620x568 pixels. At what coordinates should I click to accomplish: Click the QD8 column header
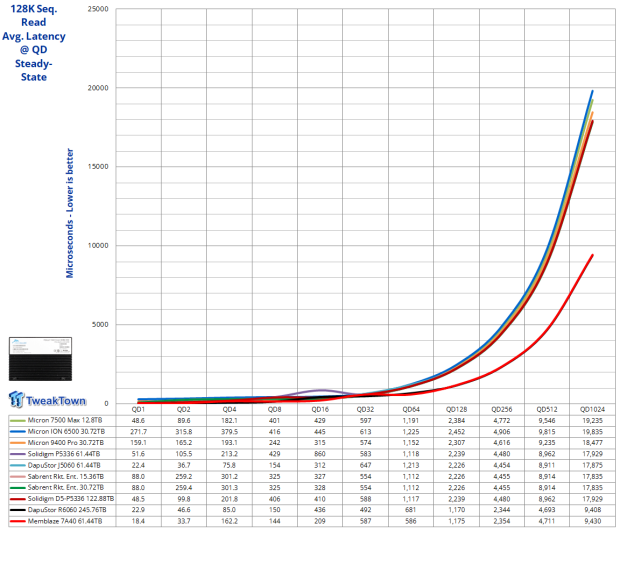pos(274,409)
